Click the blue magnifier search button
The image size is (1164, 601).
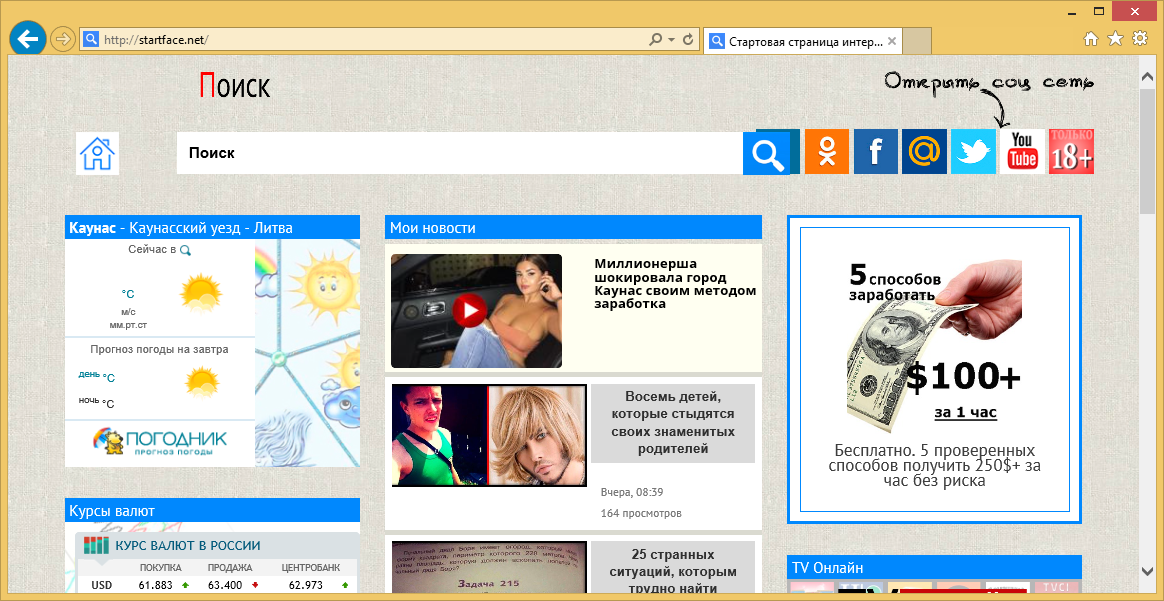pos(767,154)
